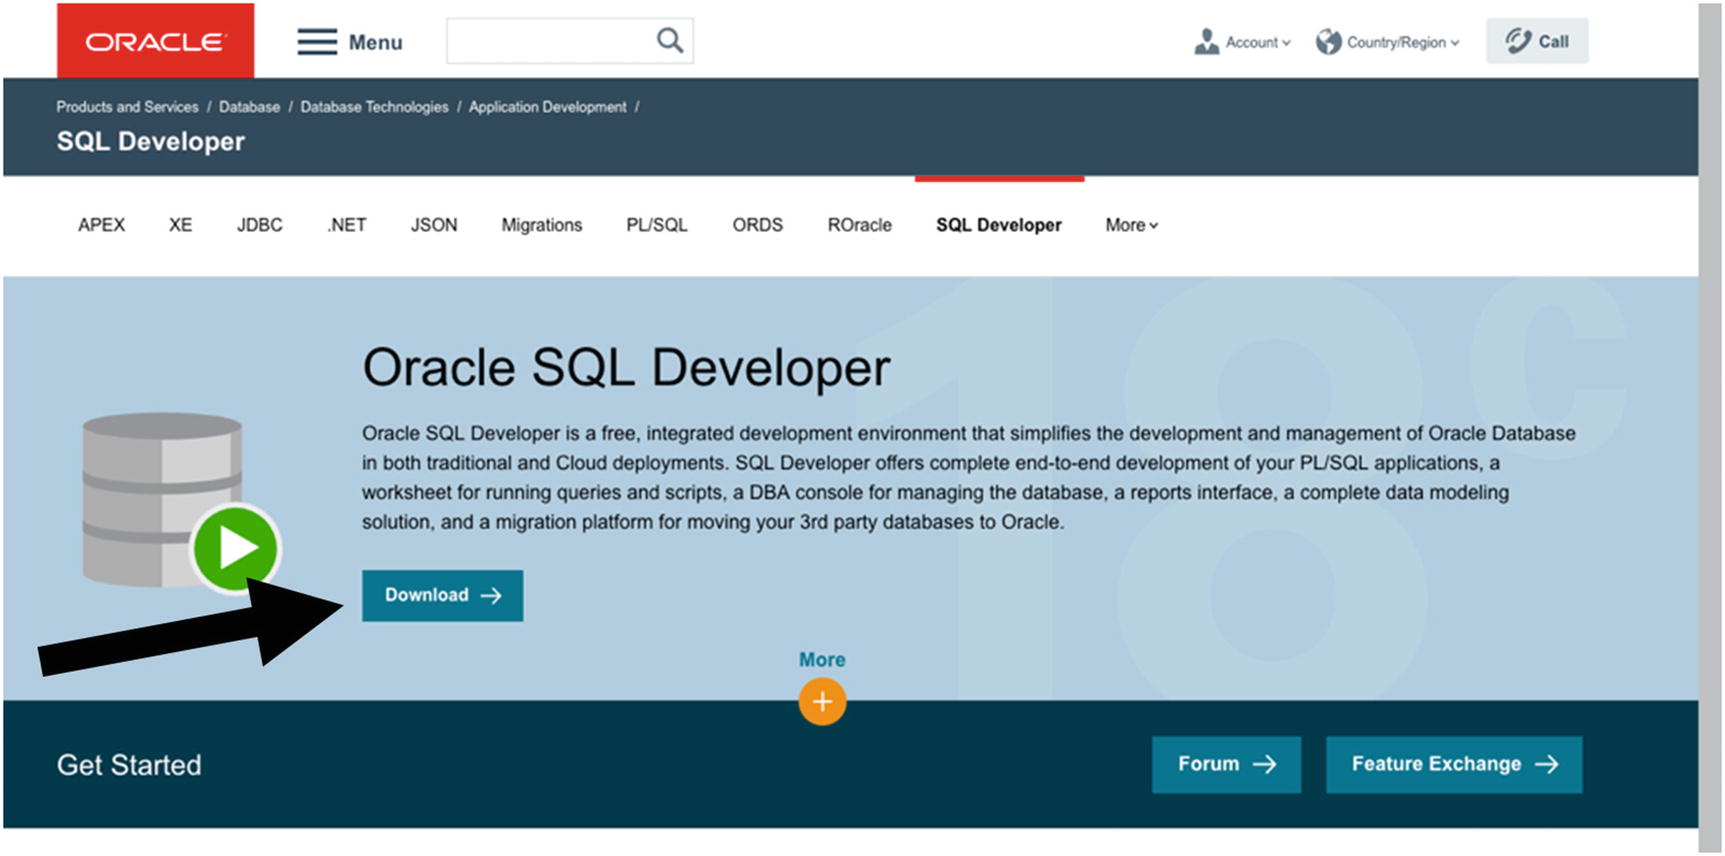Click the Oracle SQL Developer heading
Viewport: 1725px width, 856px height.
(626, 368)
